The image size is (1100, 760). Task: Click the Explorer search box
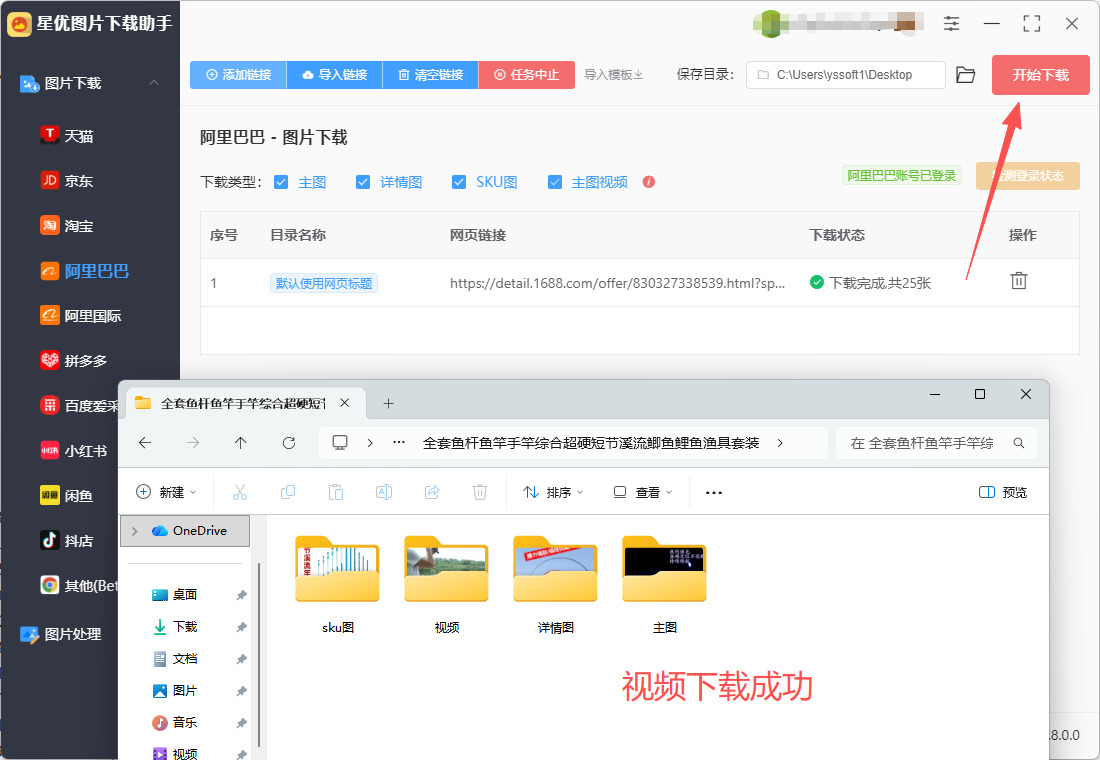tap(937, 443)
